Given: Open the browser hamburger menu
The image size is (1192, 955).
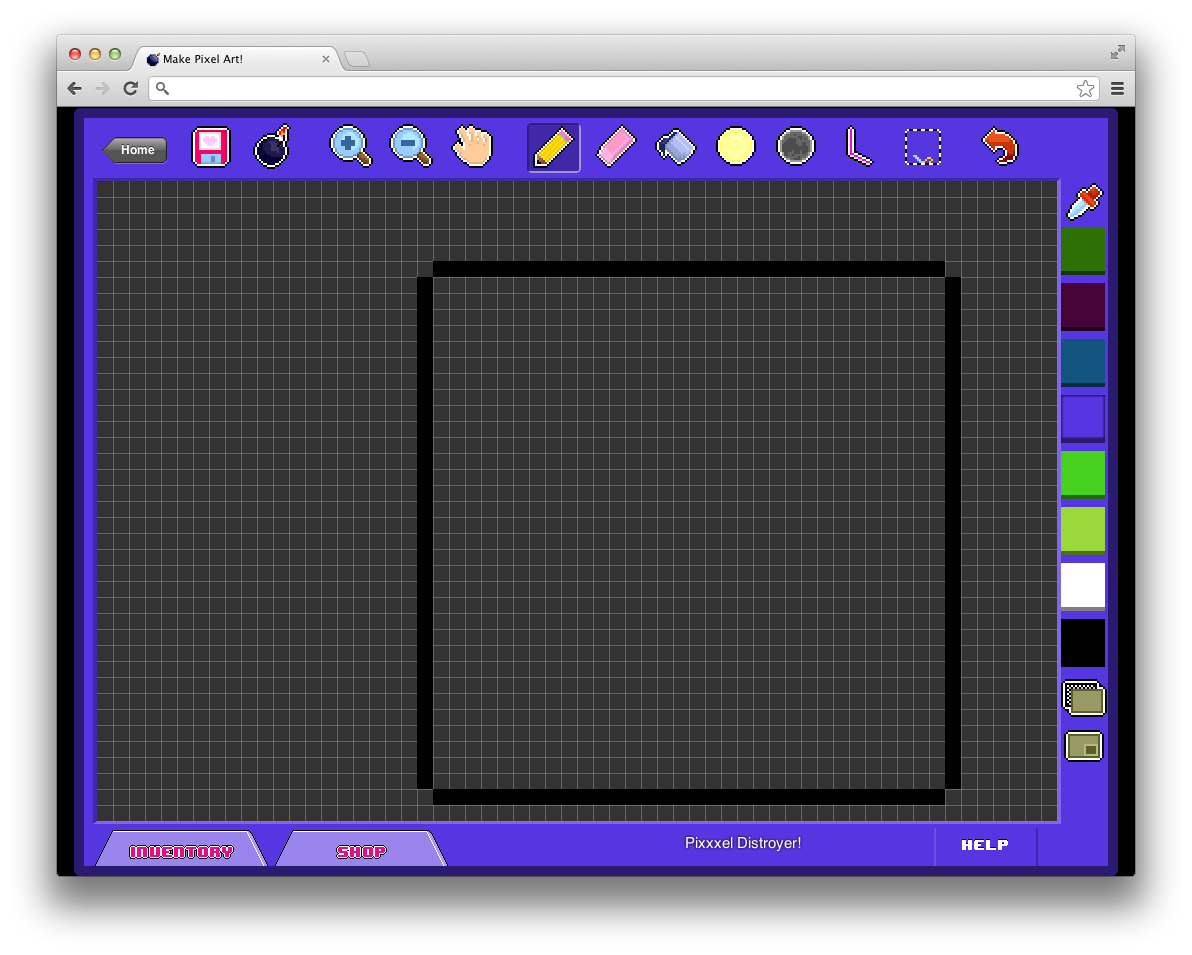Looking at the screenshot, I should click(x=1117, y=88).
